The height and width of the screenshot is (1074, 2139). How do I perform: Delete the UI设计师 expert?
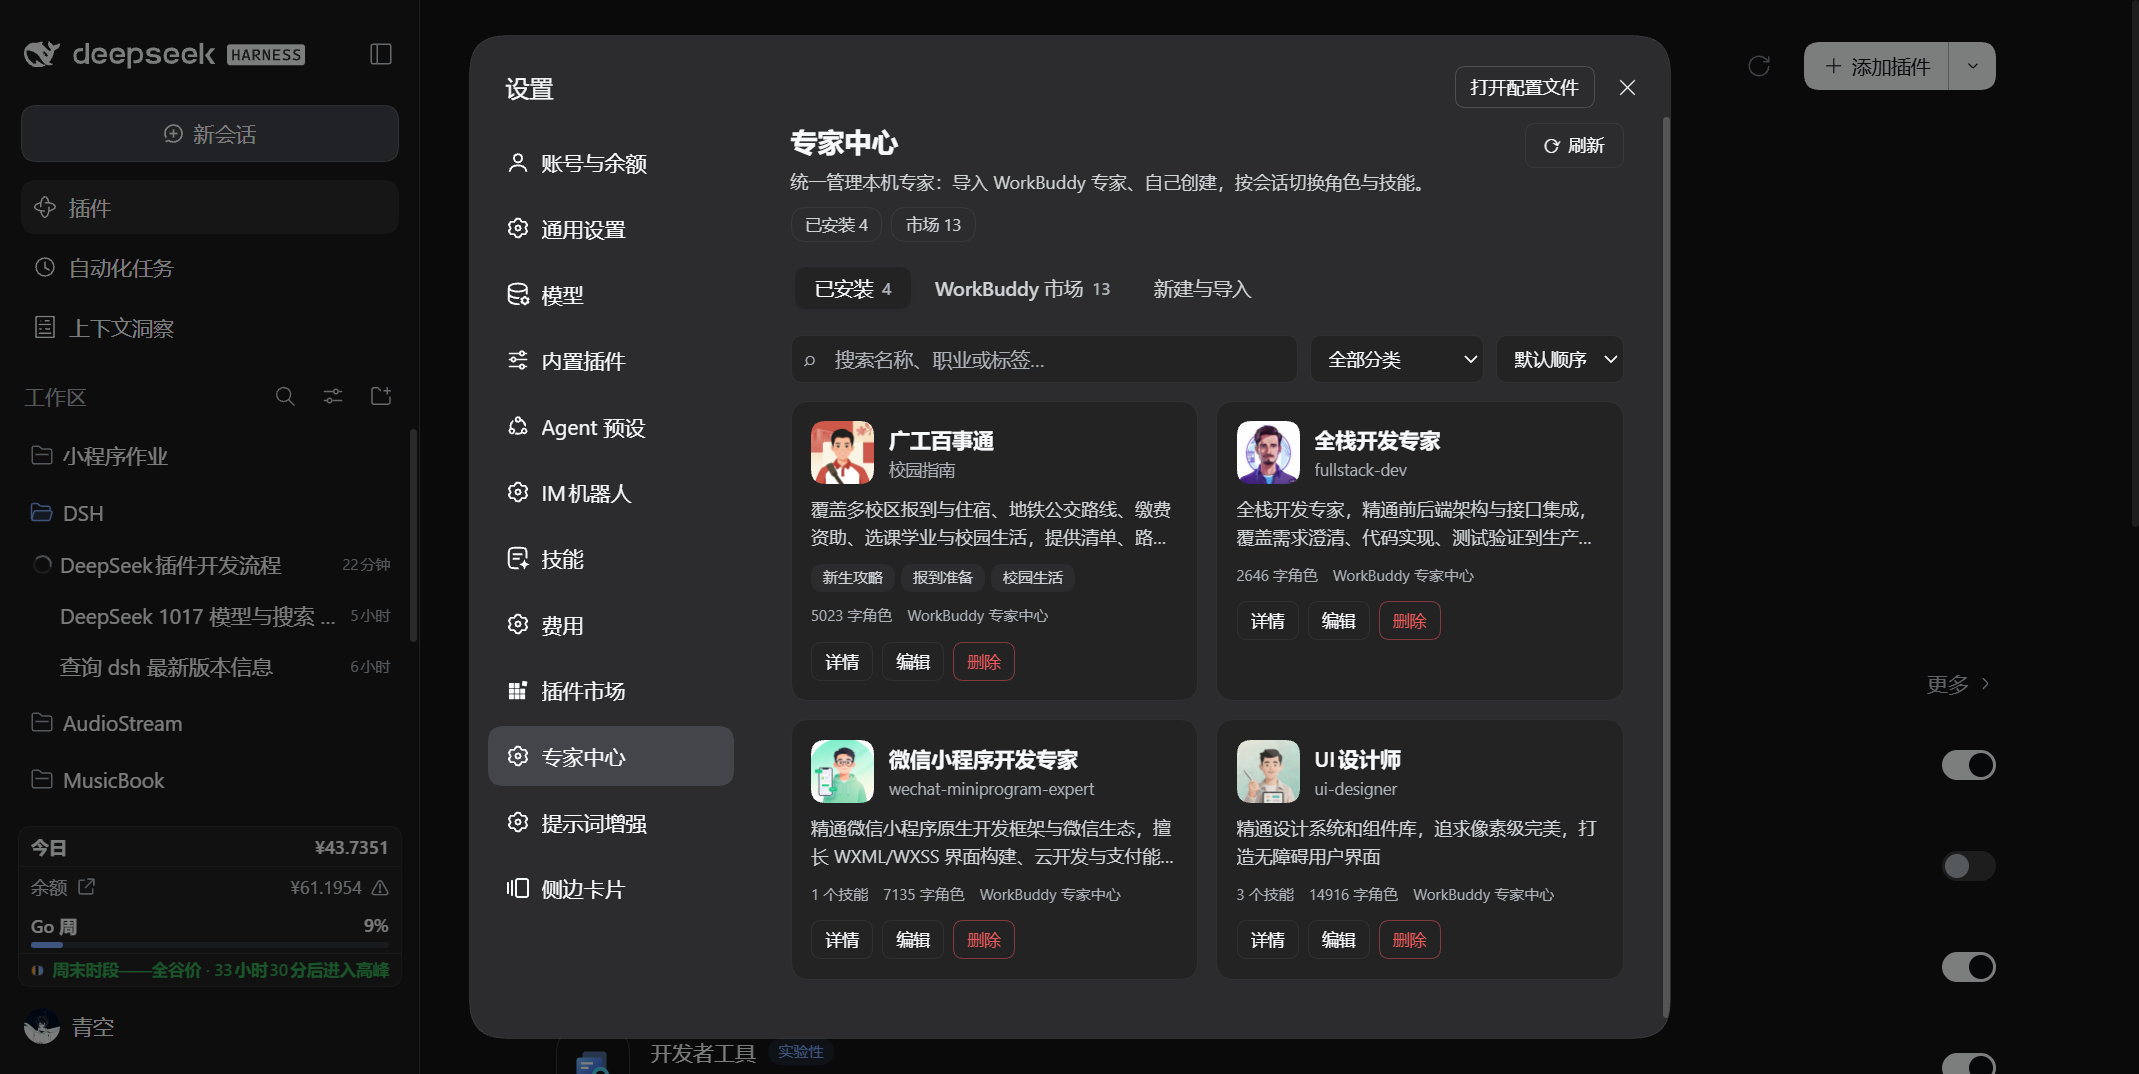[1410, 940]
